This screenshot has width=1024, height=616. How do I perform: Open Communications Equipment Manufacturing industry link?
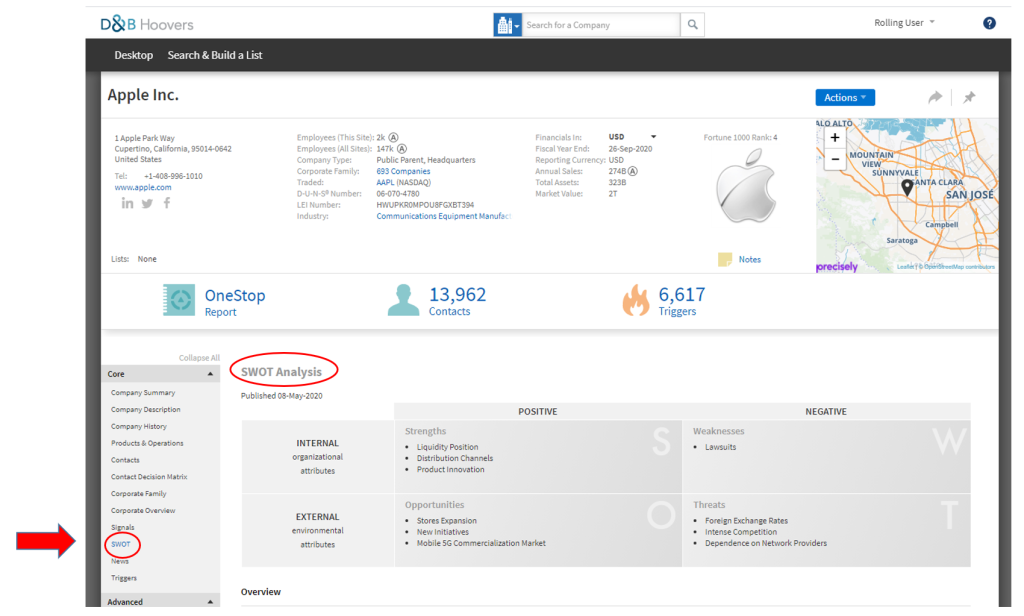443,216
